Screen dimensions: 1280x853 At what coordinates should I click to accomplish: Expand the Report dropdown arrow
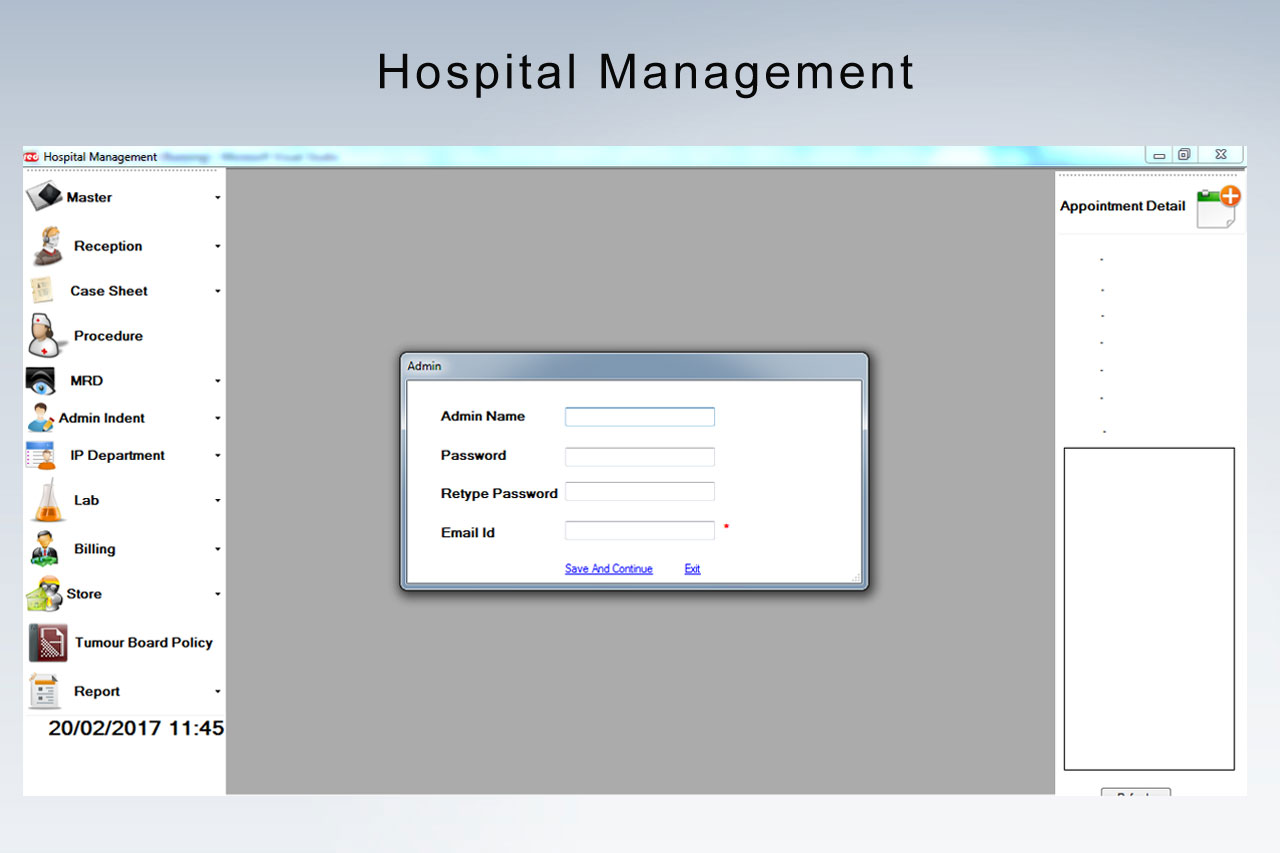click(217, 692)
